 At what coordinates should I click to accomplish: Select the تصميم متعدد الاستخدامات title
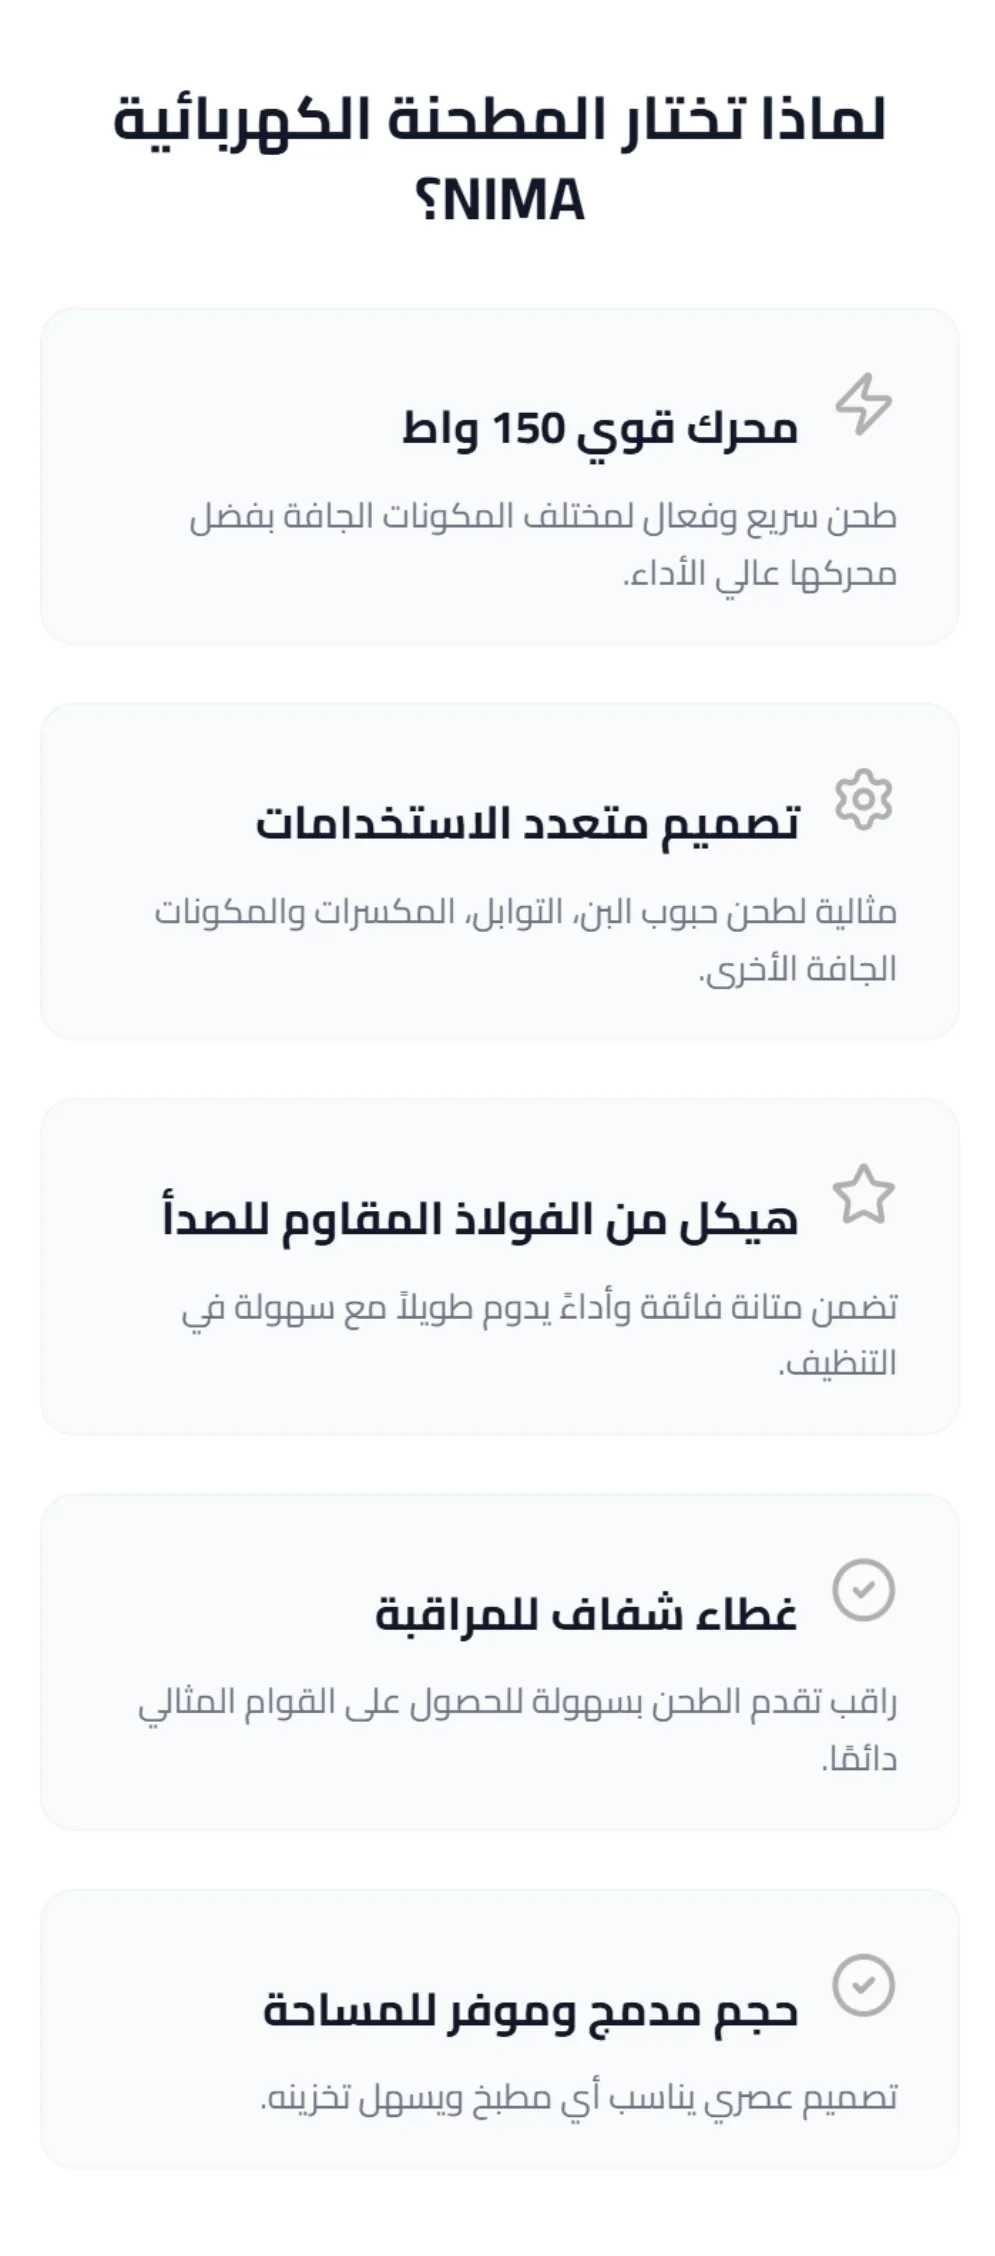coord(527,825)
